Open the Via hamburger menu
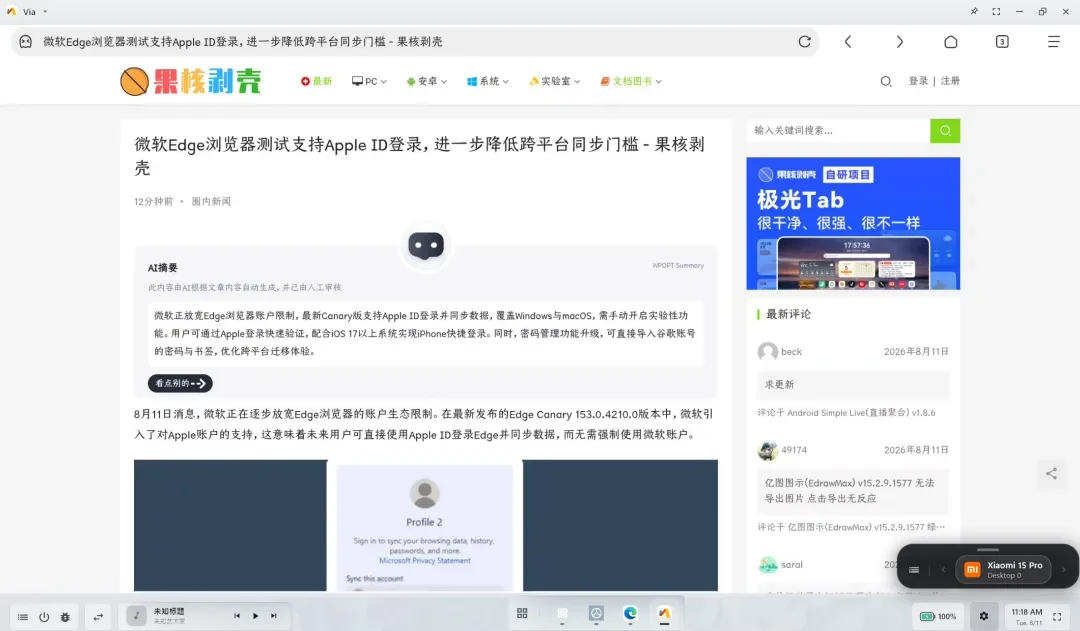The width and height of the screenshot is (1080, 631). (1053, 41)
